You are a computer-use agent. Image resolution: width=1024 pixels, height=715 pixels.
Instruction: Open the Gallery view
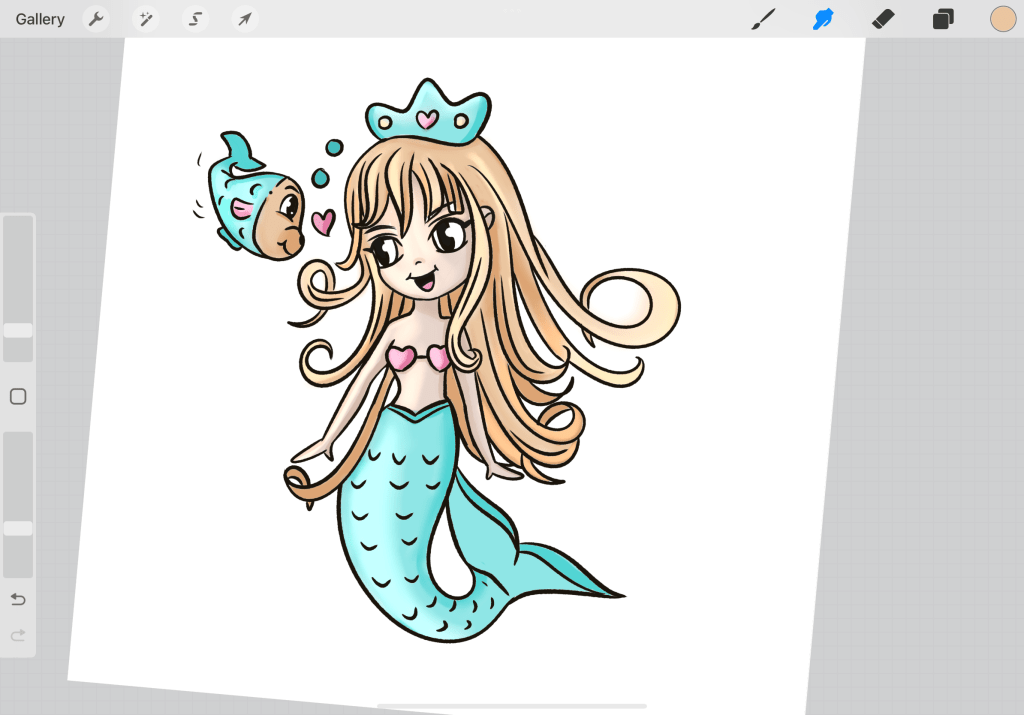[40, 19]
